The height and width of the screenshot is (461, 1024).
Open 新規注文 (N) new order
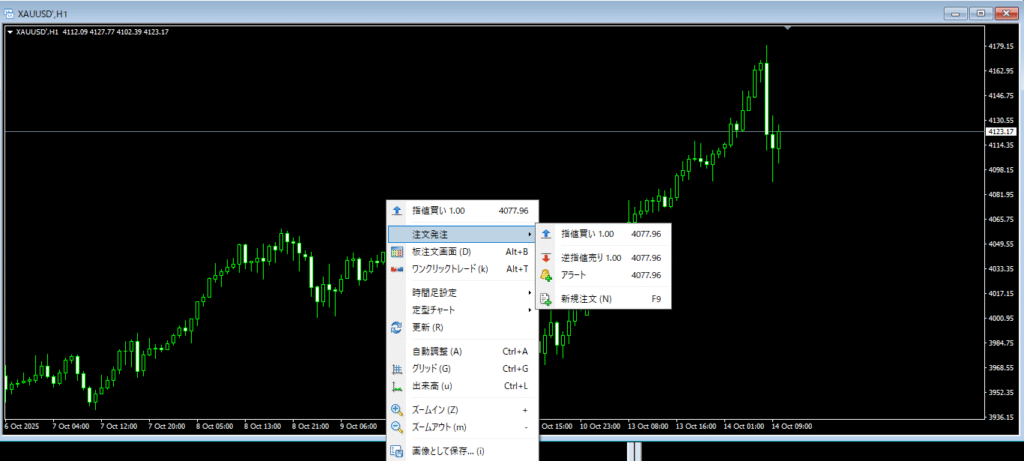click(x=586, y=299)
